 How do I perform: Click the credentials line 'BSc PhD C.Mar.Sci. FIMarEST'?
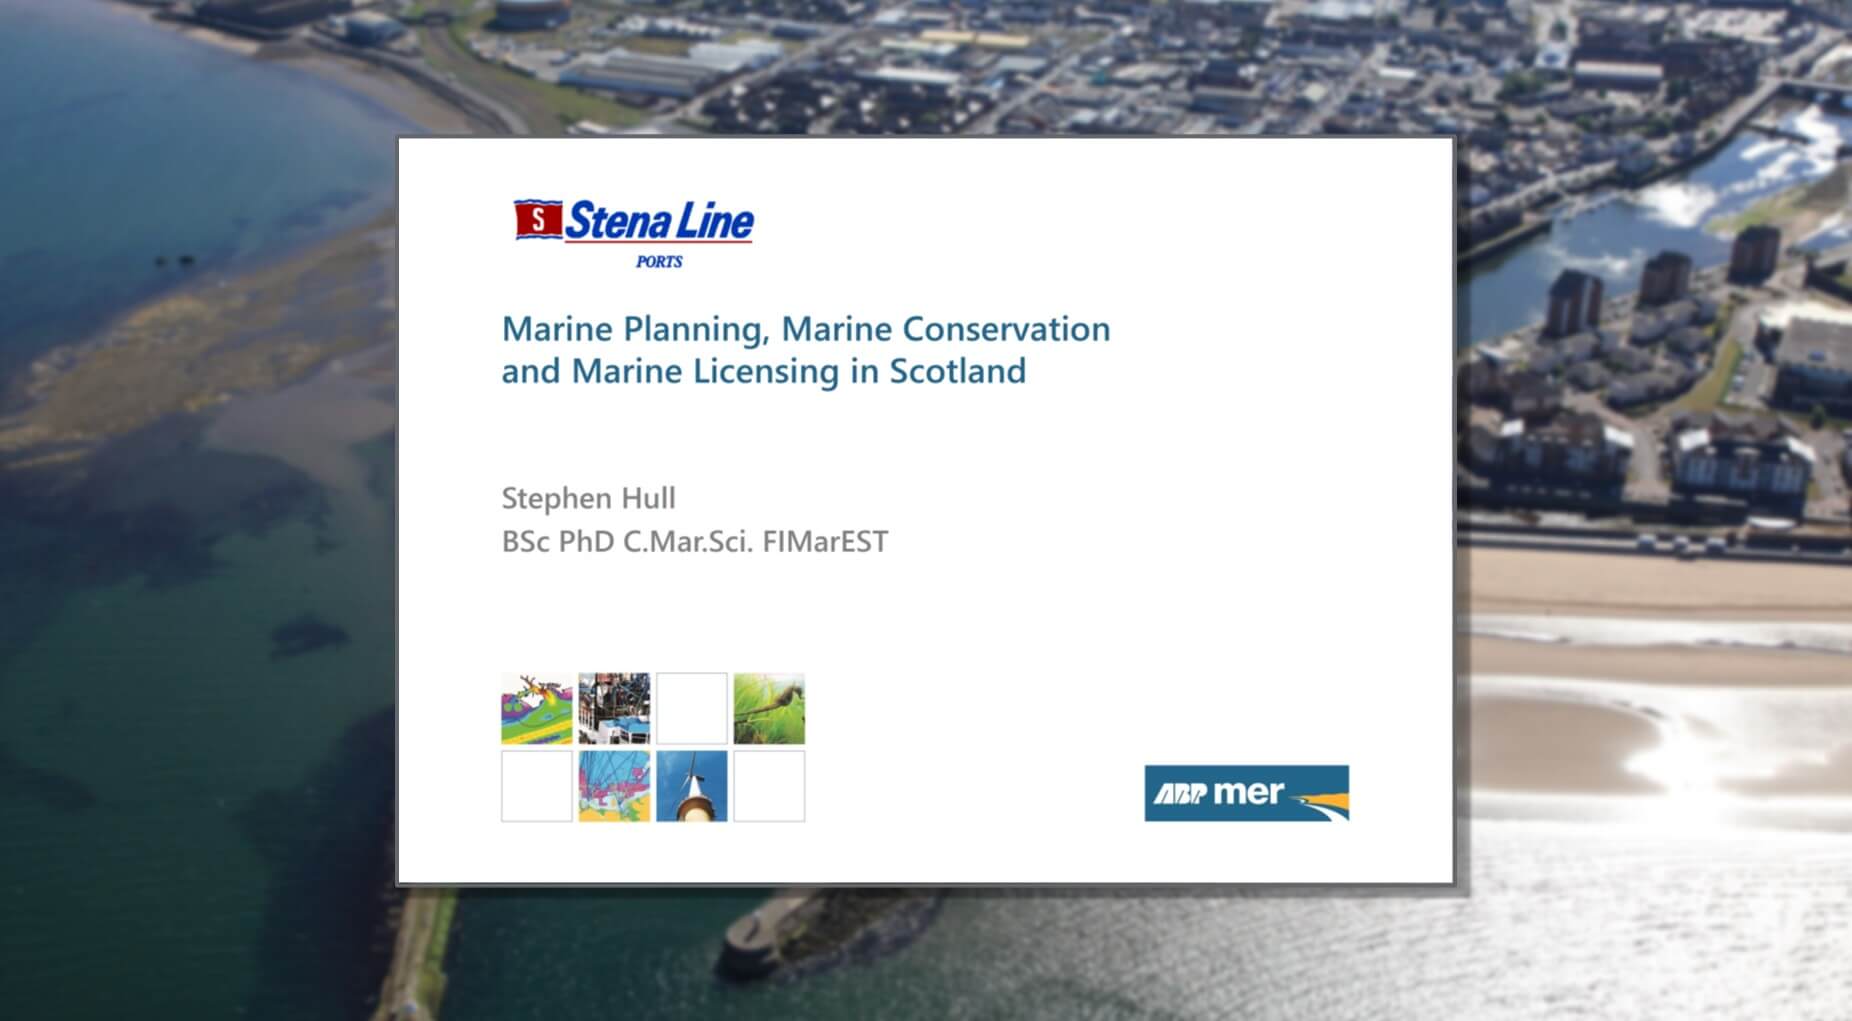pos(694,542)
